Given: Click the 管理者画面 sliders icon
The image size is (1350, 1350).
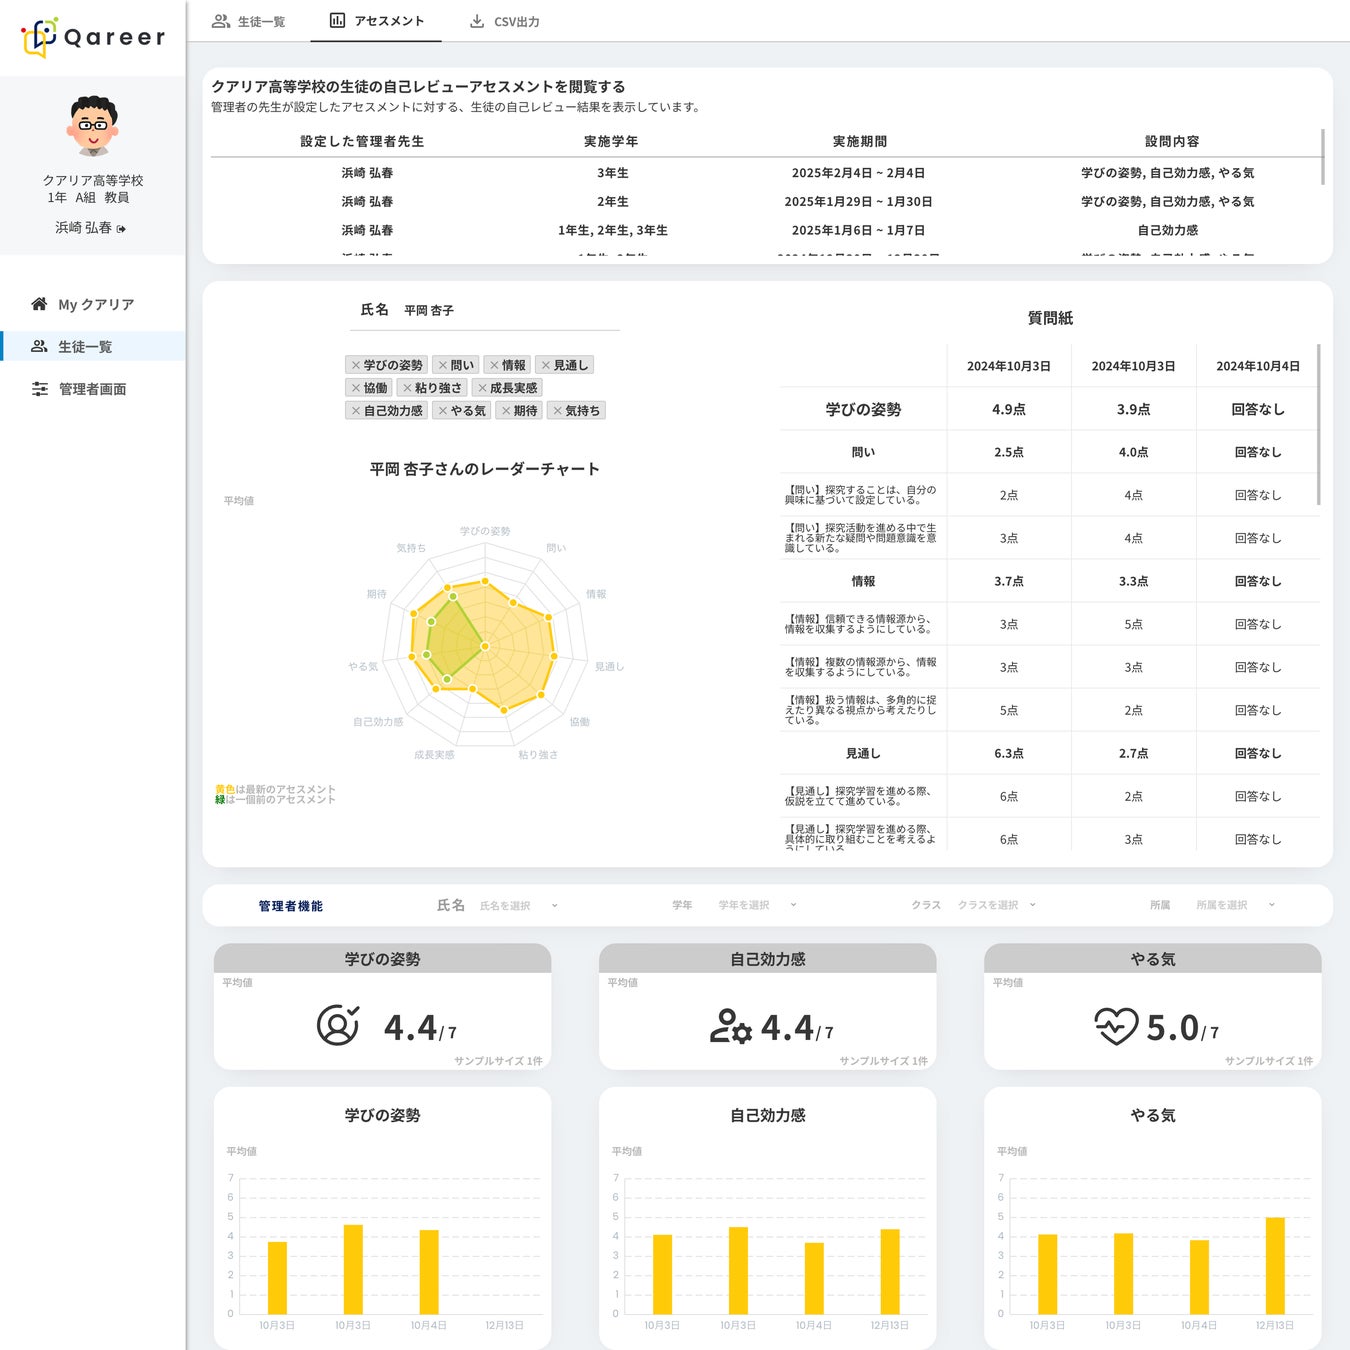Looking at the screenshot, I should 40,389.
